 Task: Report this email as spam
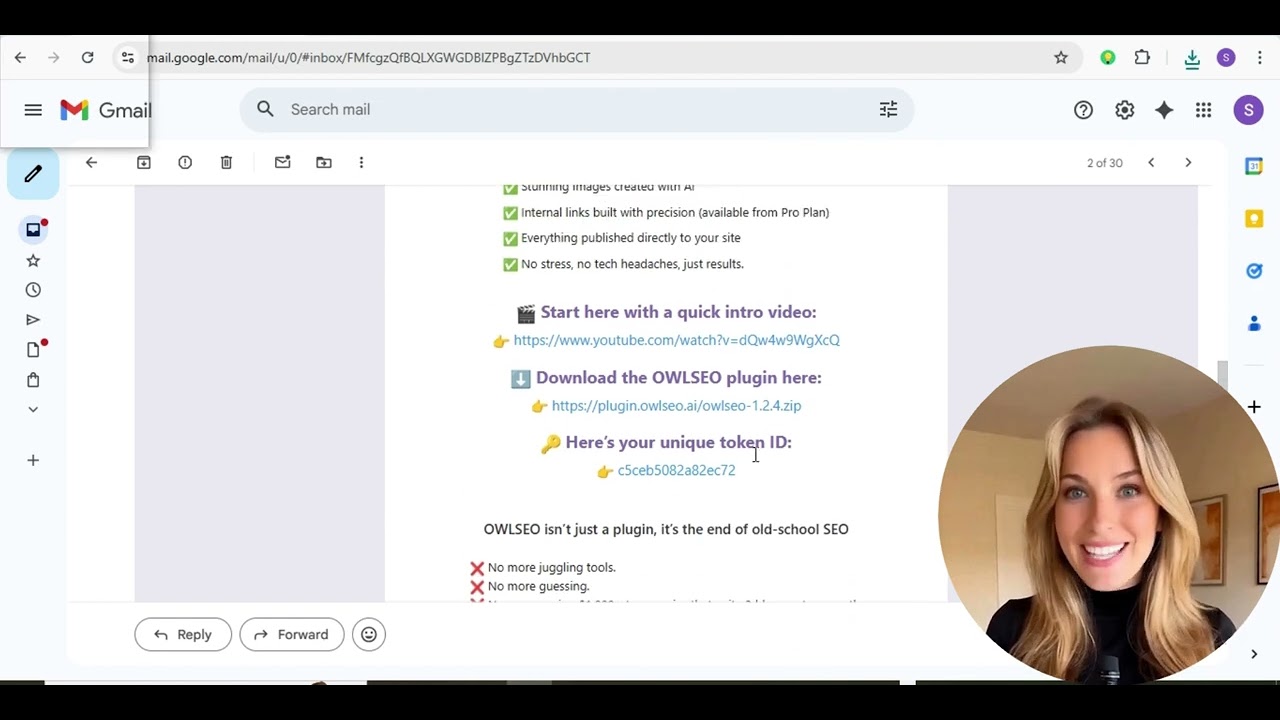click(185, 162)
